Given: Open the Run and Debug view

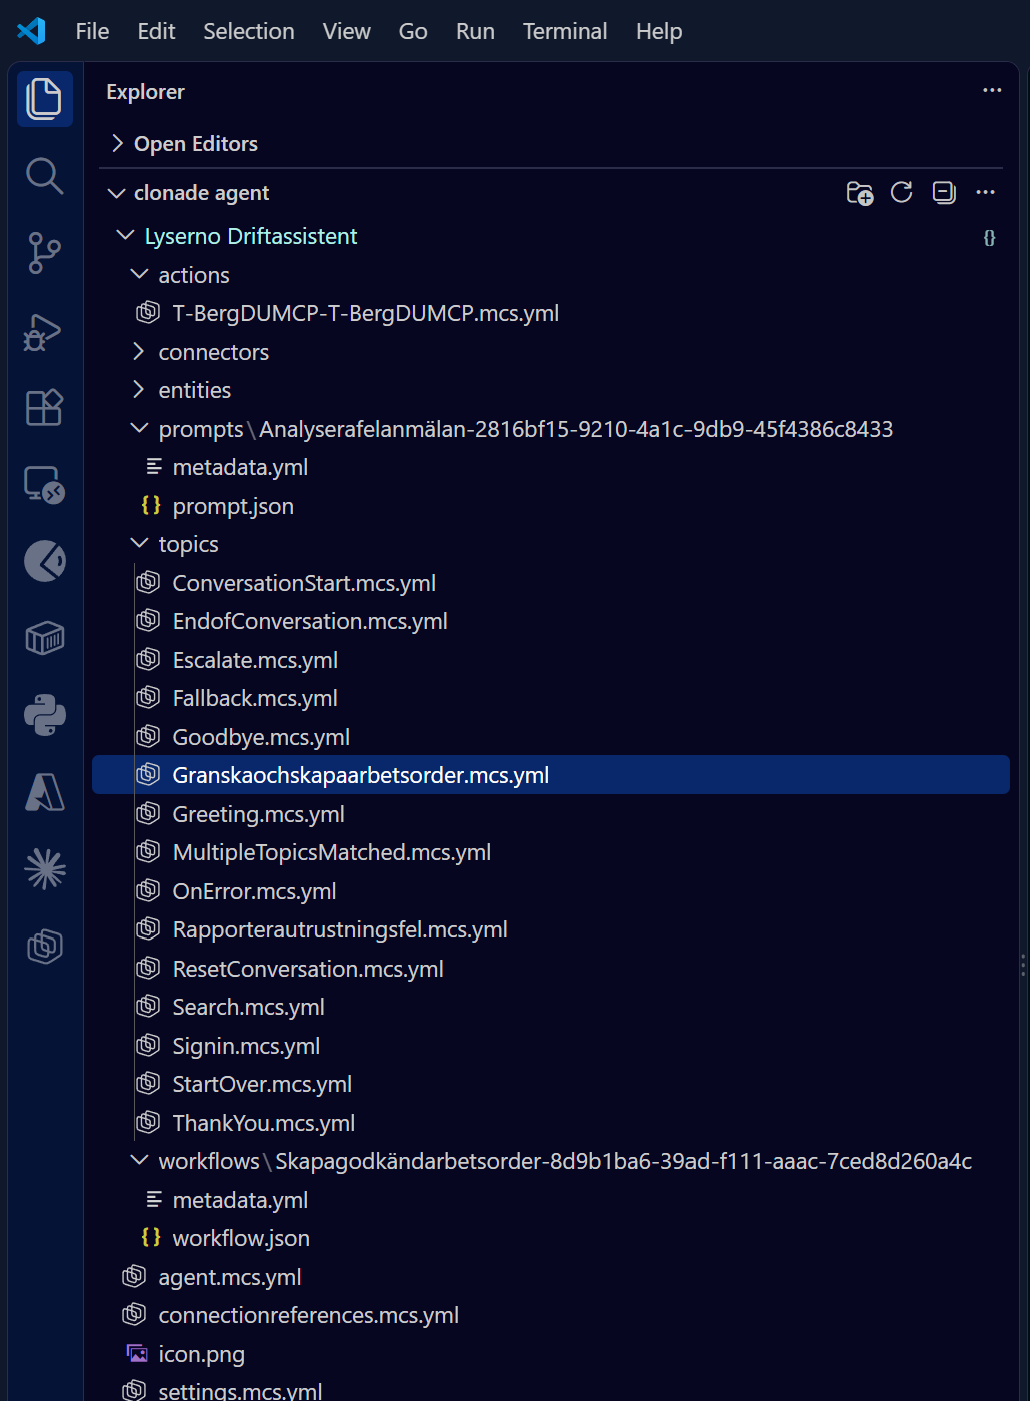Looking at the screenshot, I should [44, 331].
